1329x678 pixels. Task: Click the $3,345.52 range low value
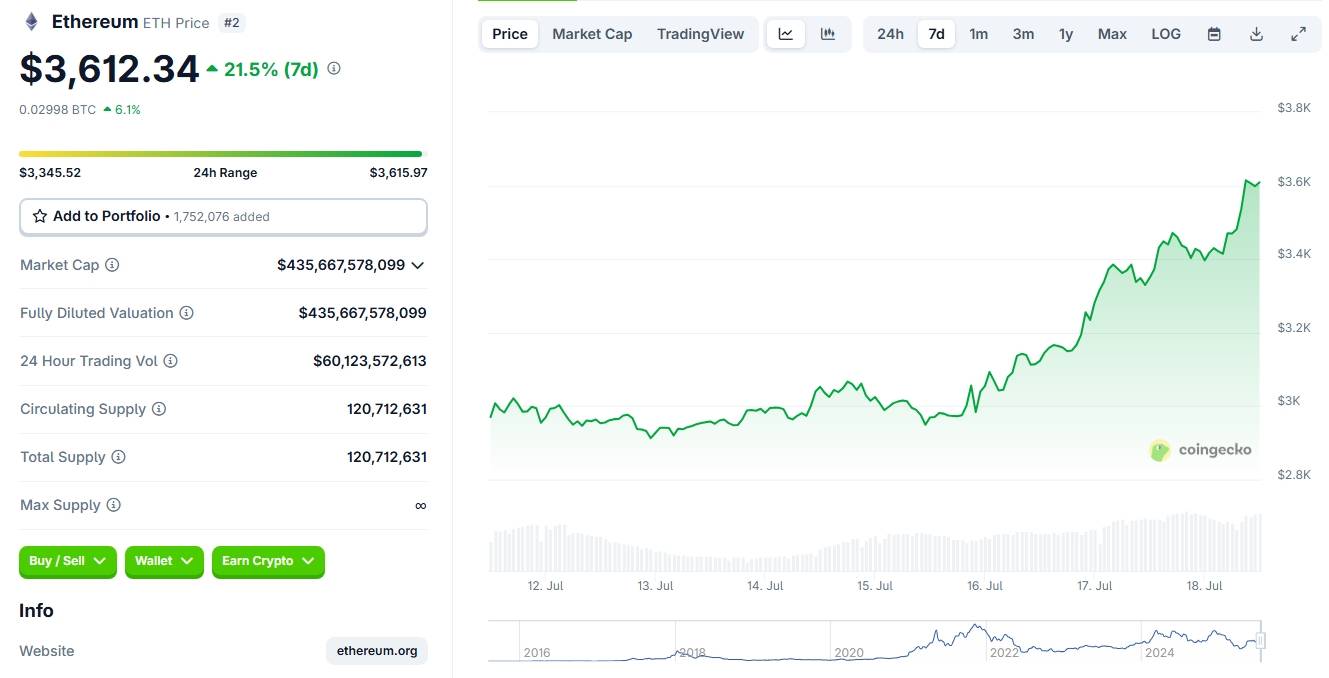(x=50, y=173)
